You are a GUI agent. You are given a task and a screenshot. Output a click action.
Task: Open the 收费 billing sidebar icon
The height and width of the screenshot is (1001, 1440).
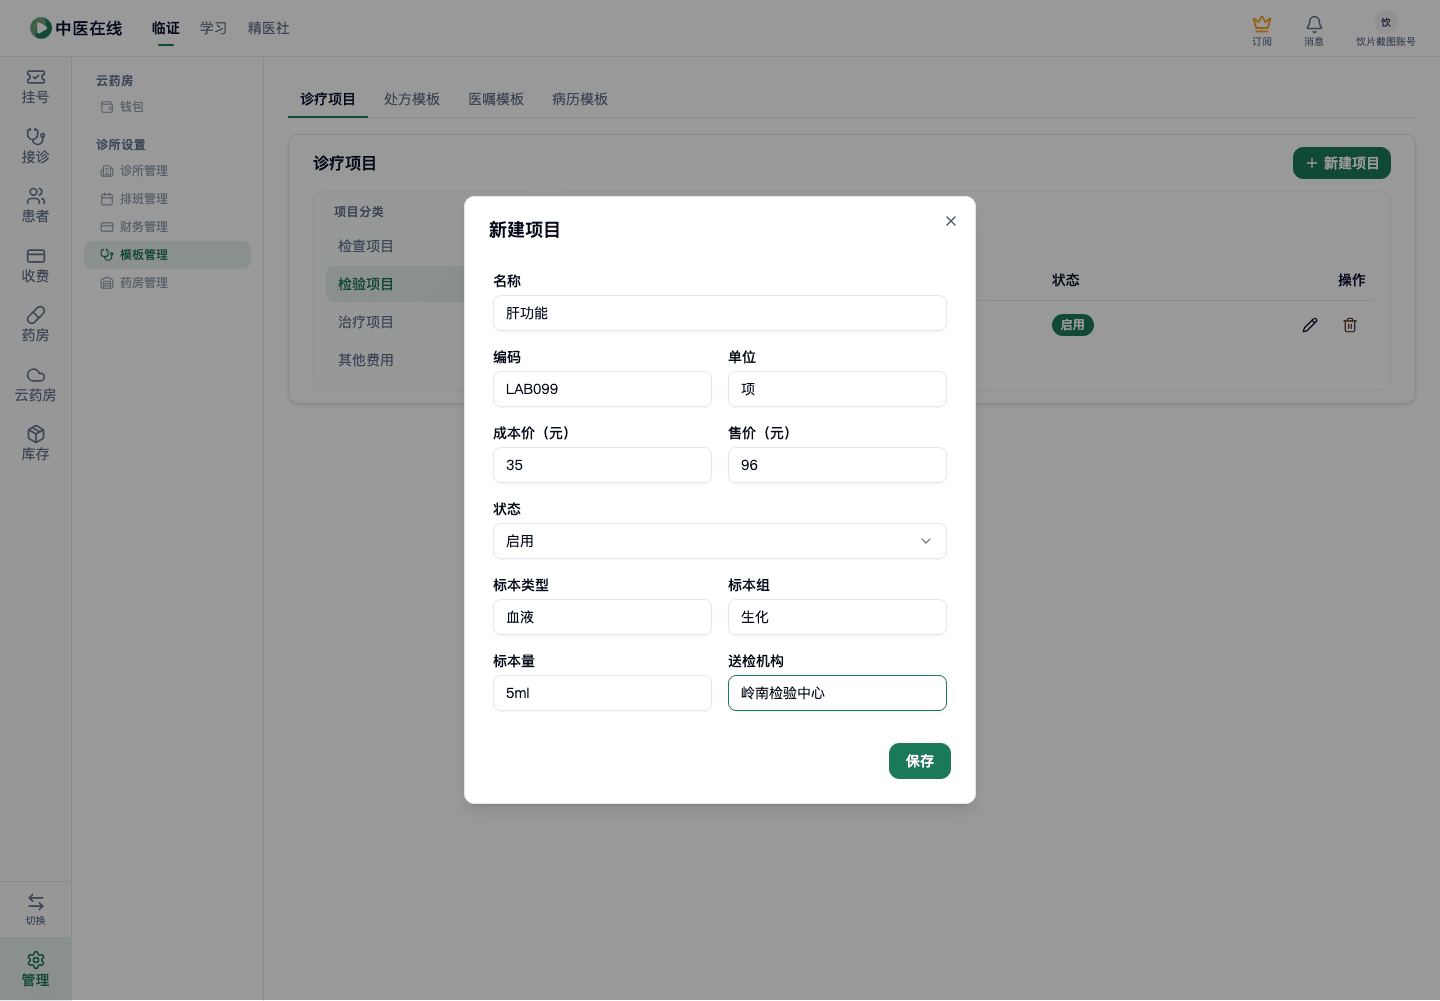coord(35,266)
